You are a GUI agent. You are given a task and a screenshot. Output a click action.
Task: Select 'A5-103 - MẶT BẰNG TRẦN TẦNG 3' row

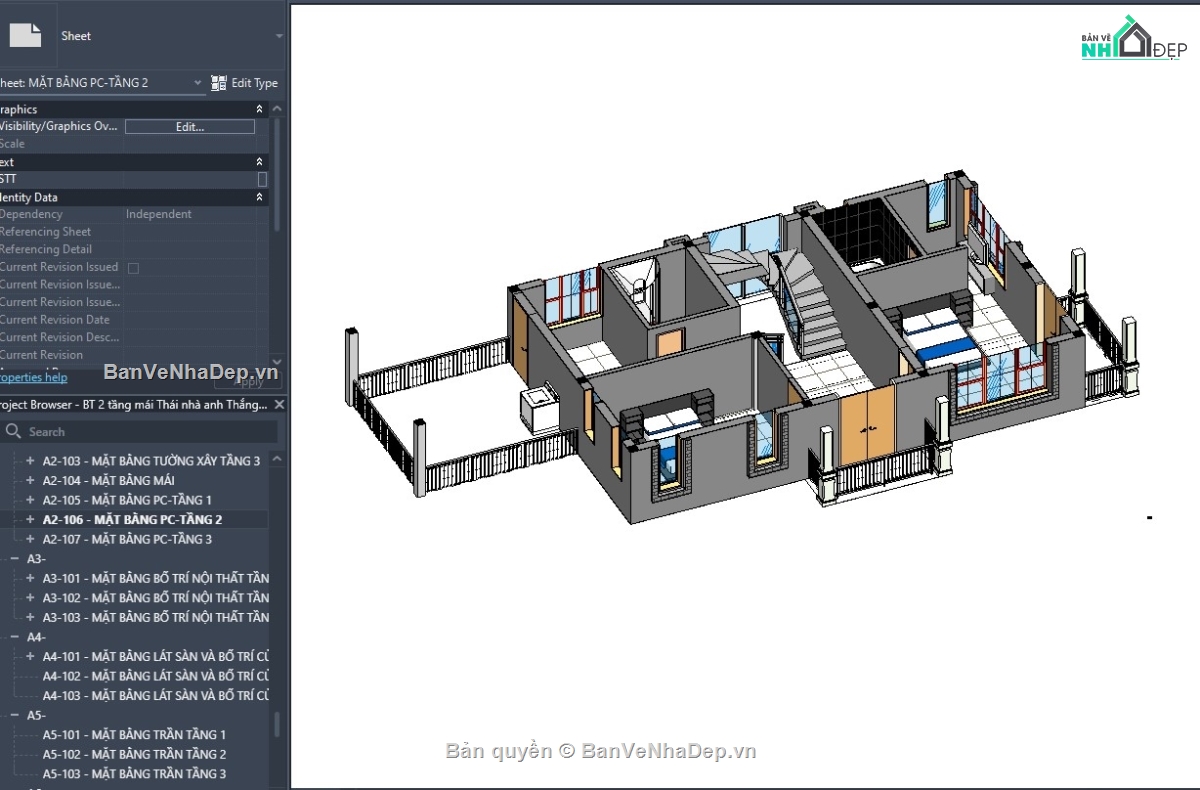[134, 774]
